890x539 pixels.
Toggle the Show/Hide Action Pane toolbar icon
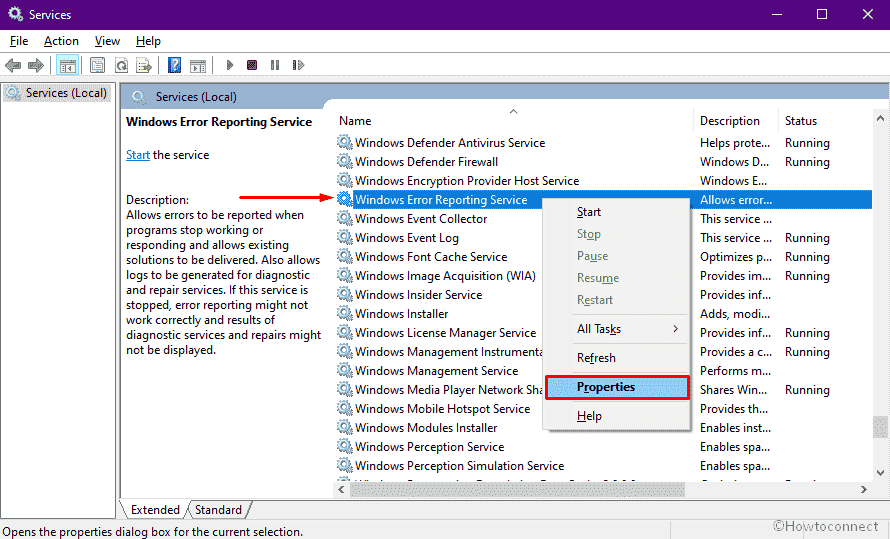[198, 66]
